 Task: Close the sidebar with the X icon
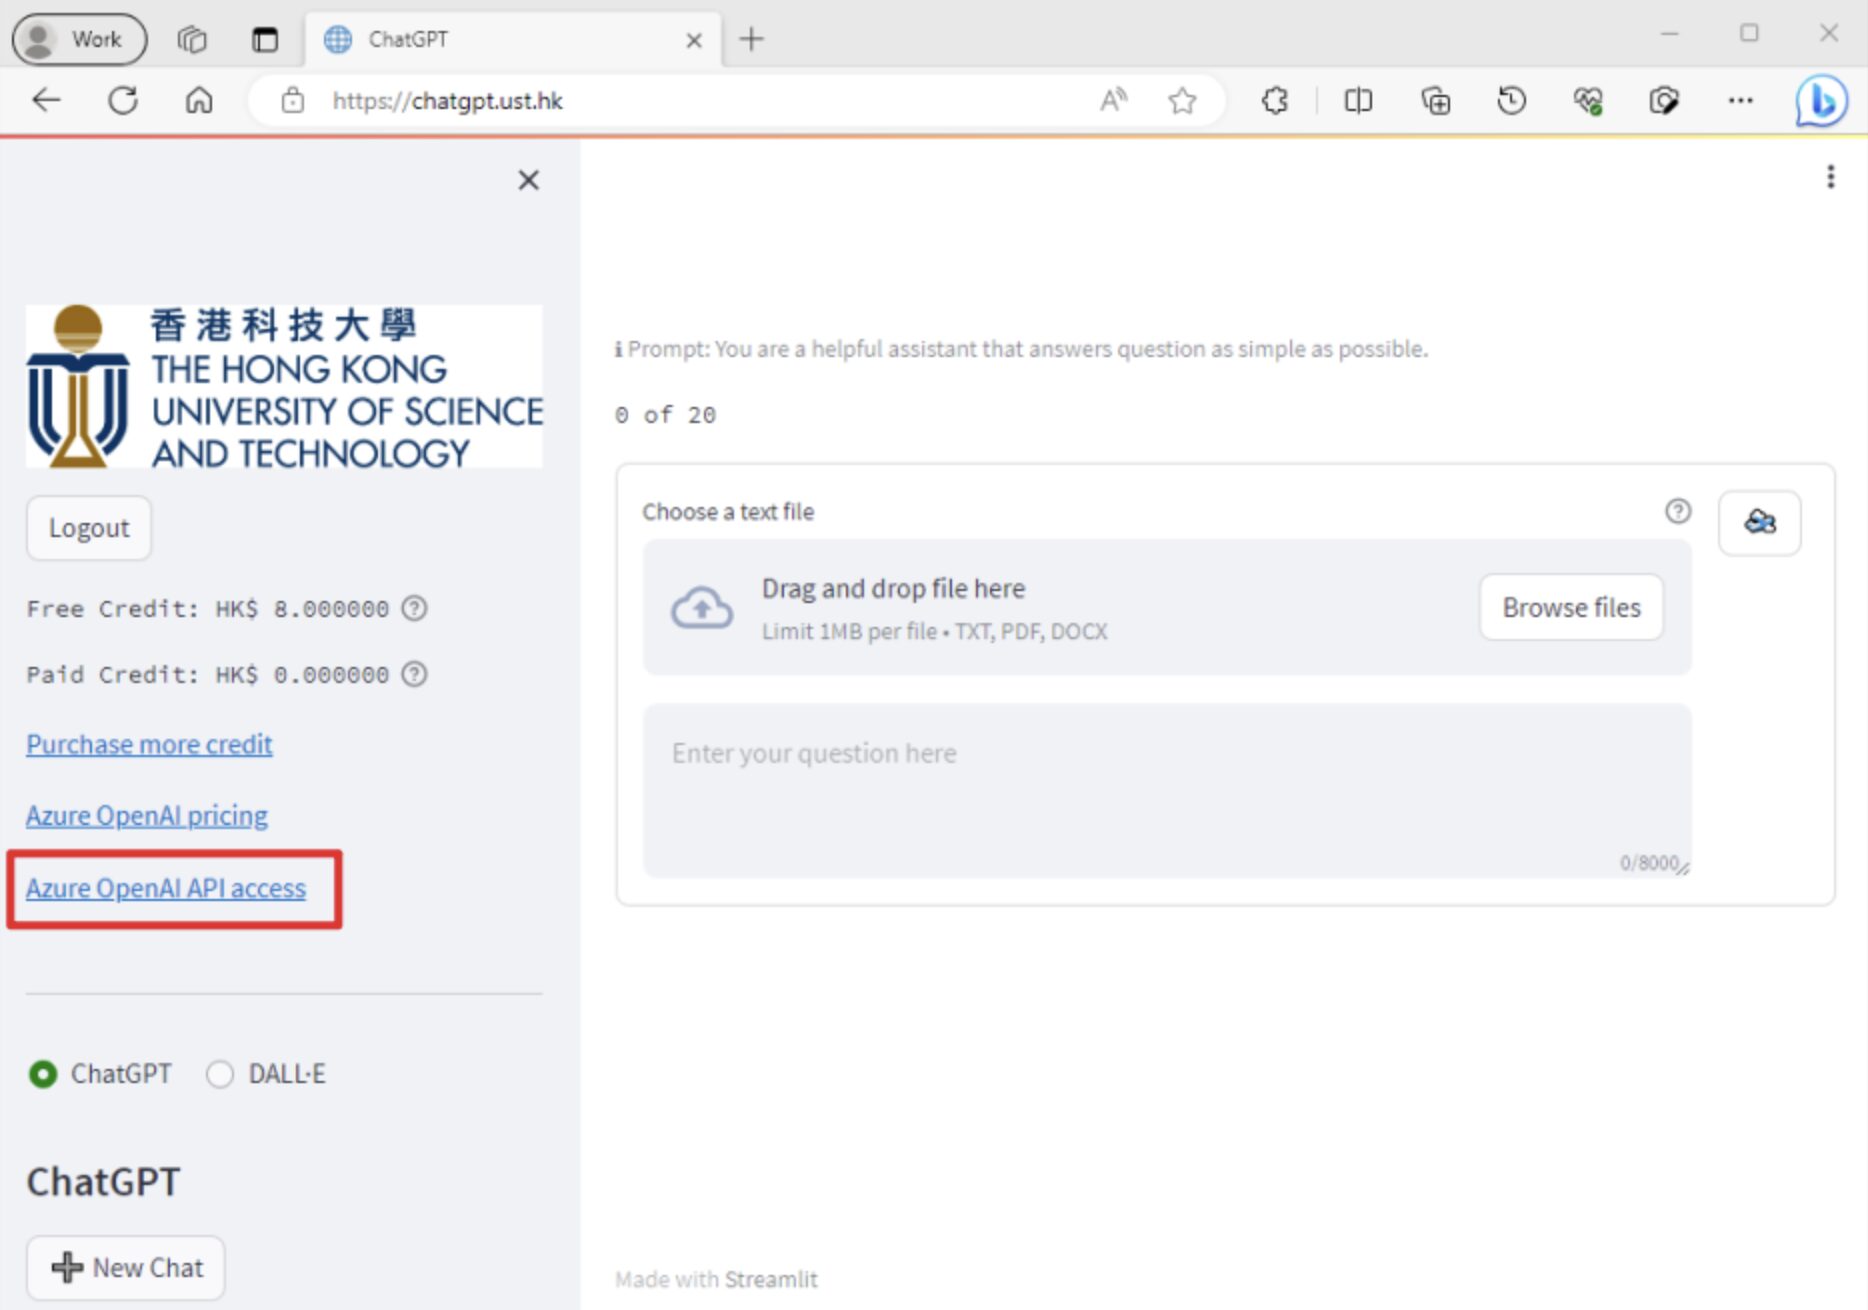pyautogui.click(x=528, y=180)
